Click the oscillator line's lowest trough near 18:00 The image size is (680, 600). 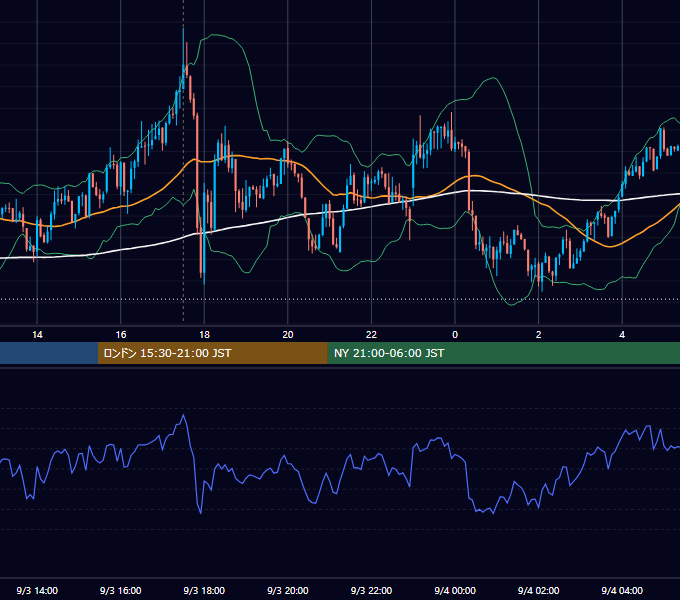coord(201,513)
